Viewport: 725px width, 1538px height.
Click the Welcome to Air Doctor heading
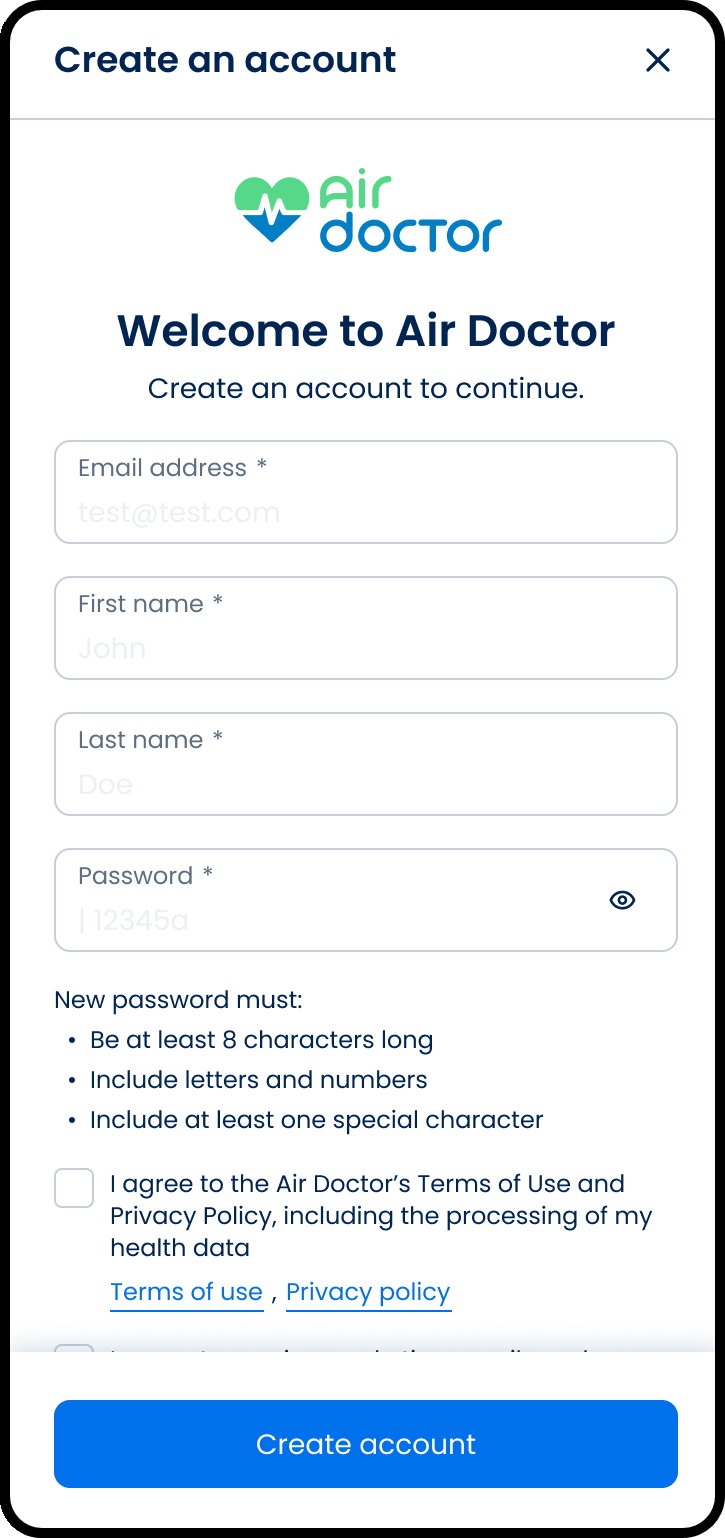point(366,330)
